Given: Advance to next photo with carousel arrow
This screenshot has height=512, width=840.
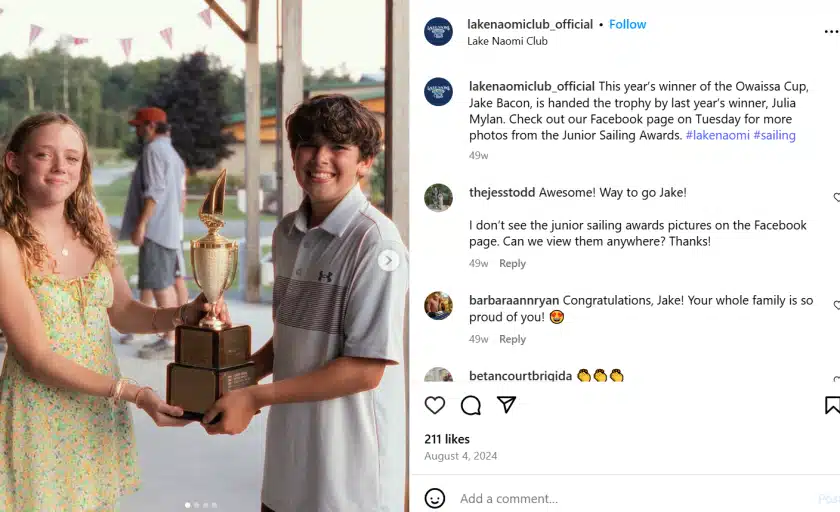Looking at the screenshot, I should pyautogui.click(x=388, y=261).
